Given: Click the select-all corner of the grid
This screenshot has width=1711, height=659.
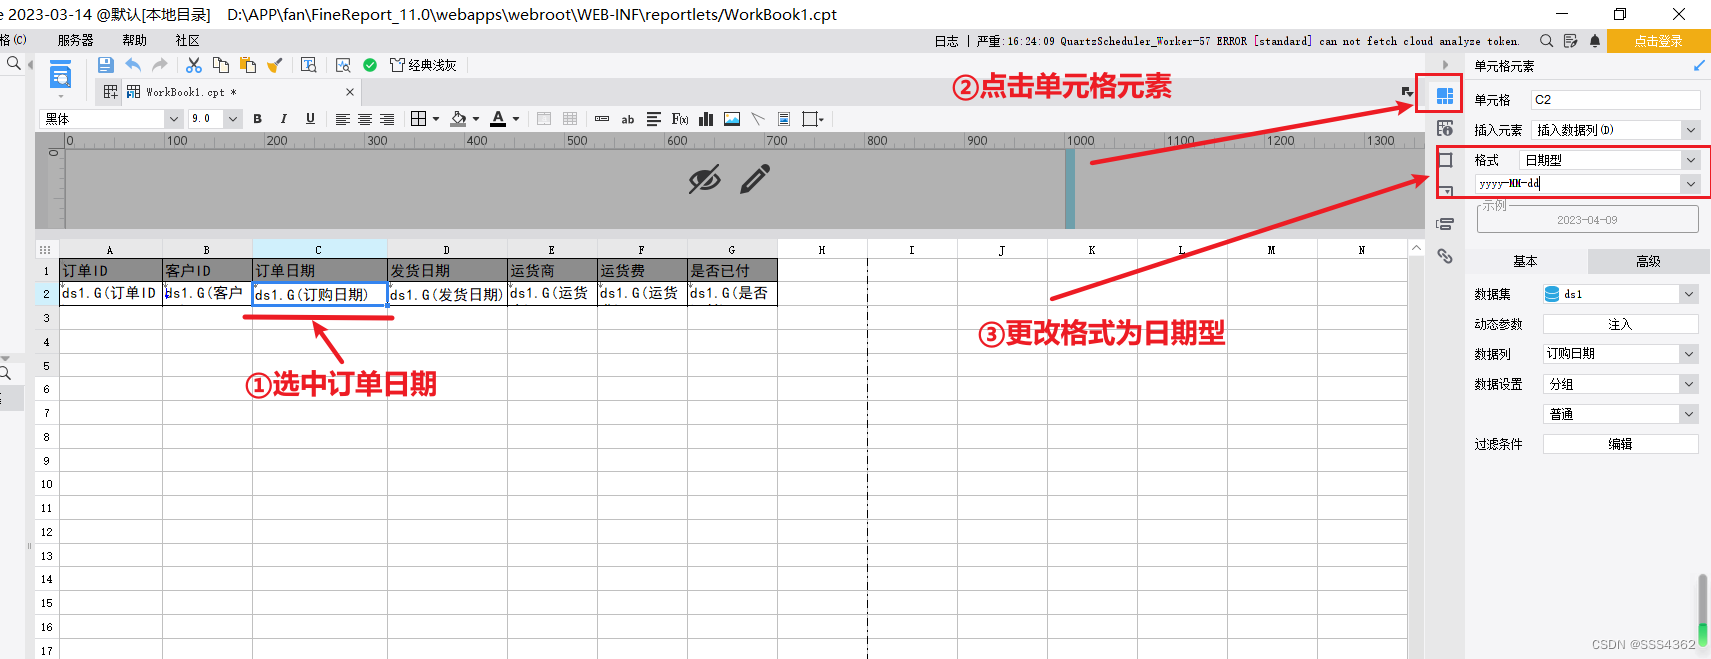Looking at the screenshot, I should [x=45, y=249].
